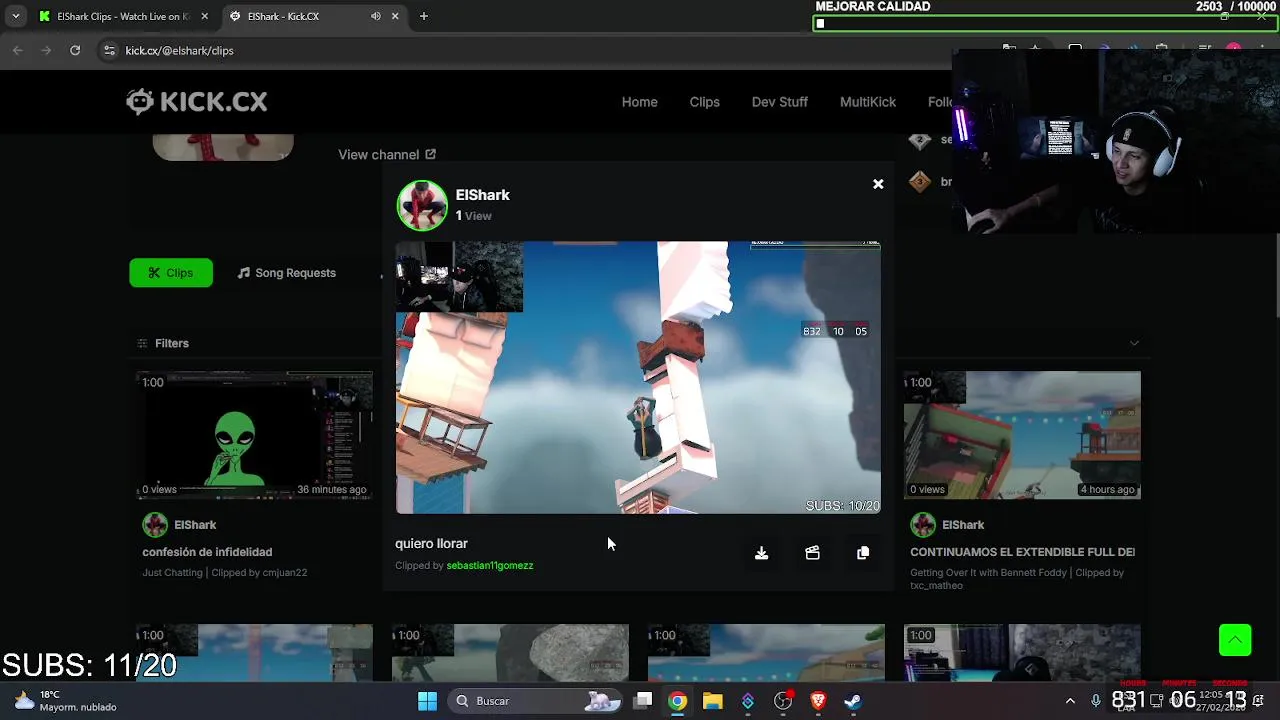Viewport: 1280px width, 720px height.
Task: Go back in browser history
Action: point(18,50)
